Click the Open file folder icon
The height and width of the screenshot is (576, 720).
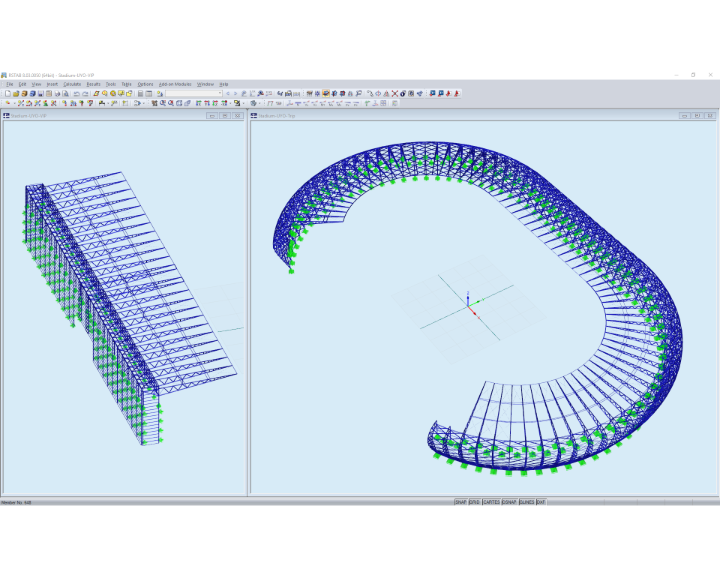[16, 93]
